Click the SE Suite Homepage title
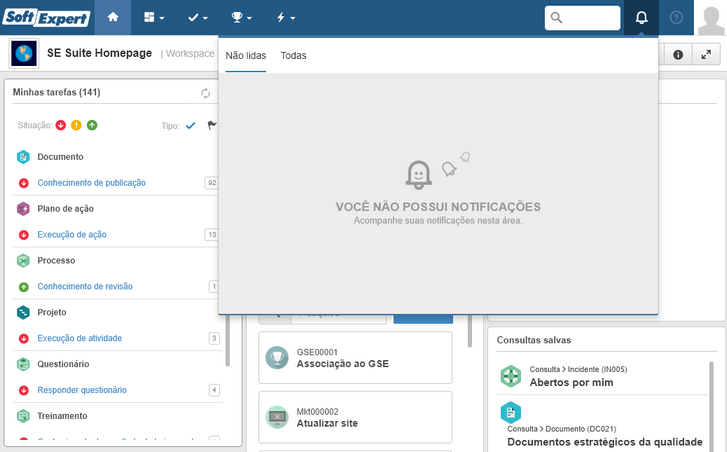Image resolution: width=727 pixels, height=452 pixels. pos(99,53)
